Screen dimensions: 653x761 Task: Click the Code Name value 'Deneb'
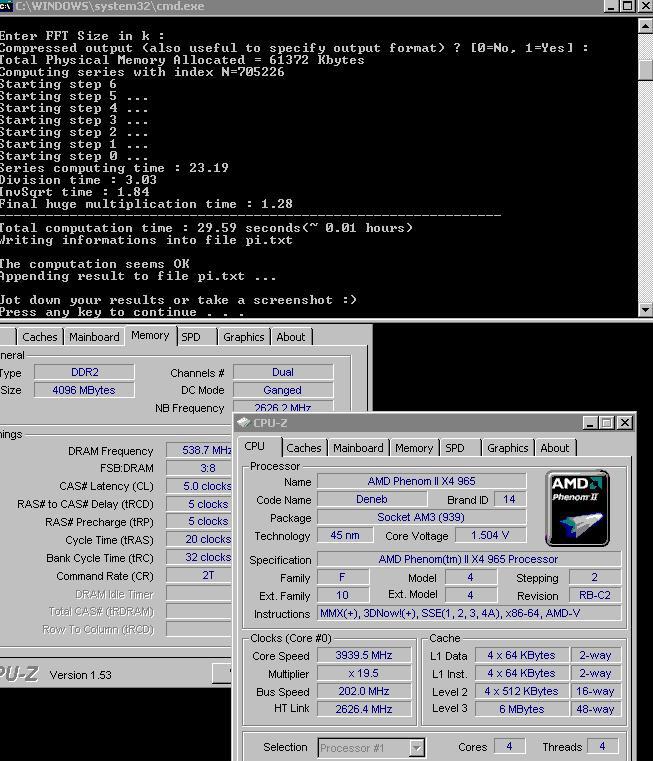[x=372, y=499]
